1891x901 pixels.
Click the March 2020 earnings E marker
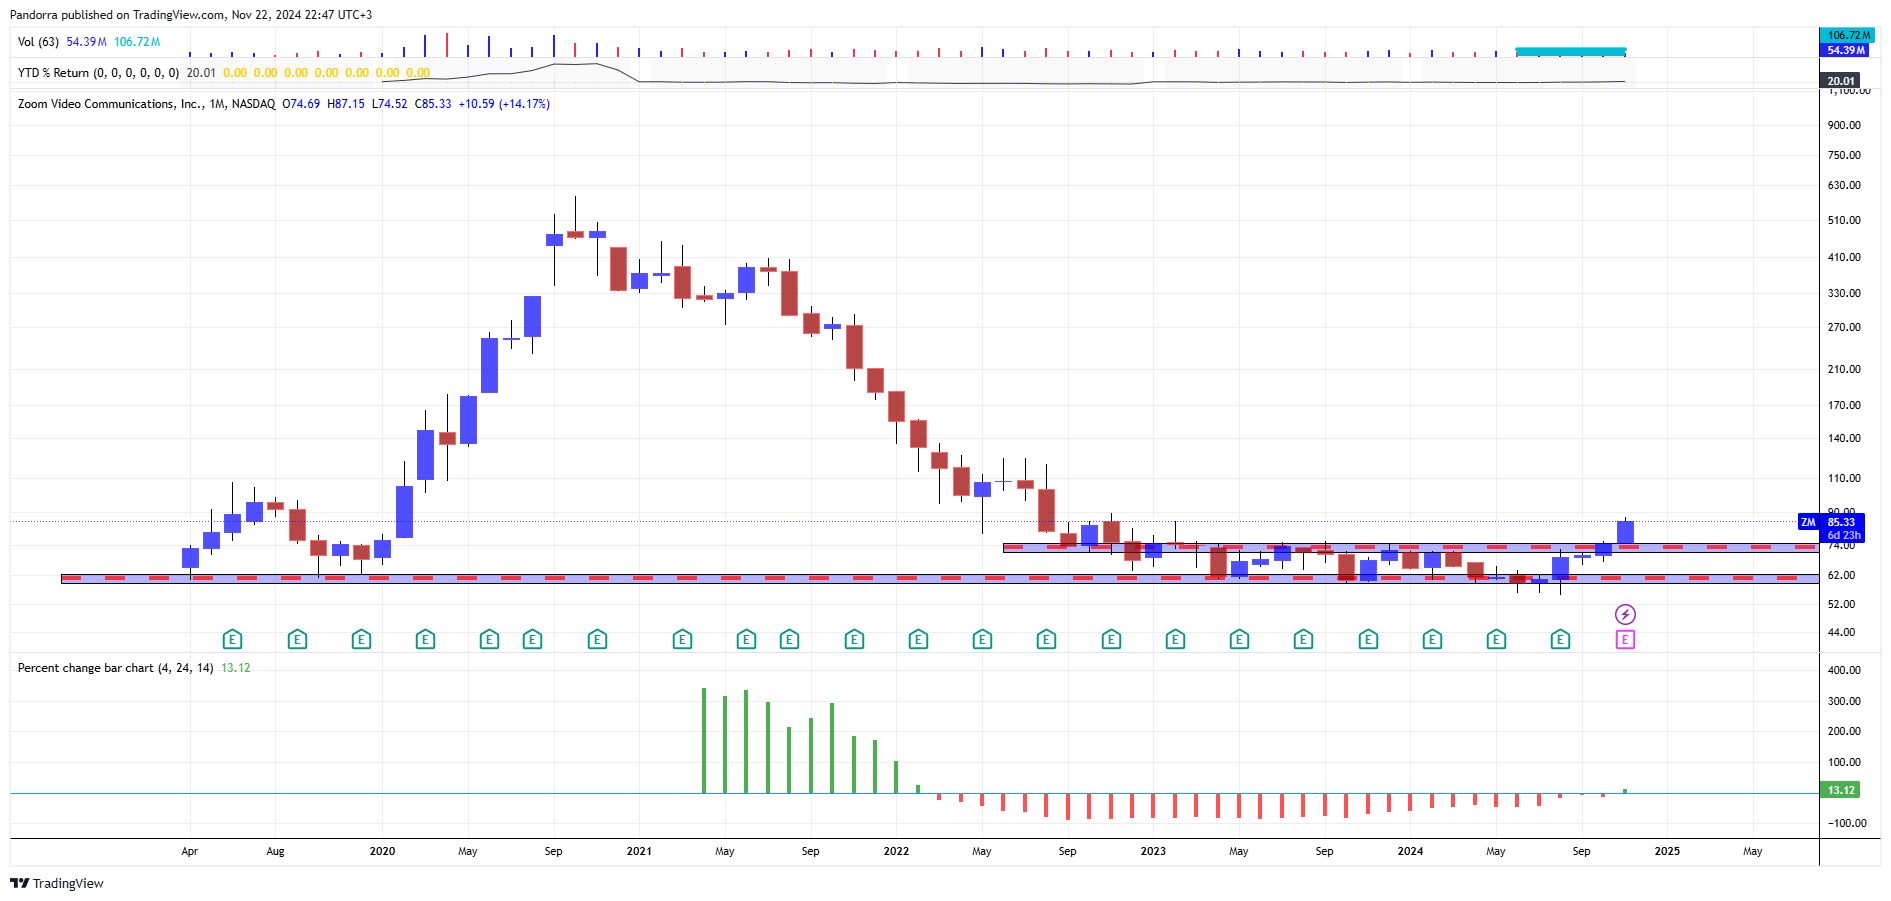click(x=425, y=639)
